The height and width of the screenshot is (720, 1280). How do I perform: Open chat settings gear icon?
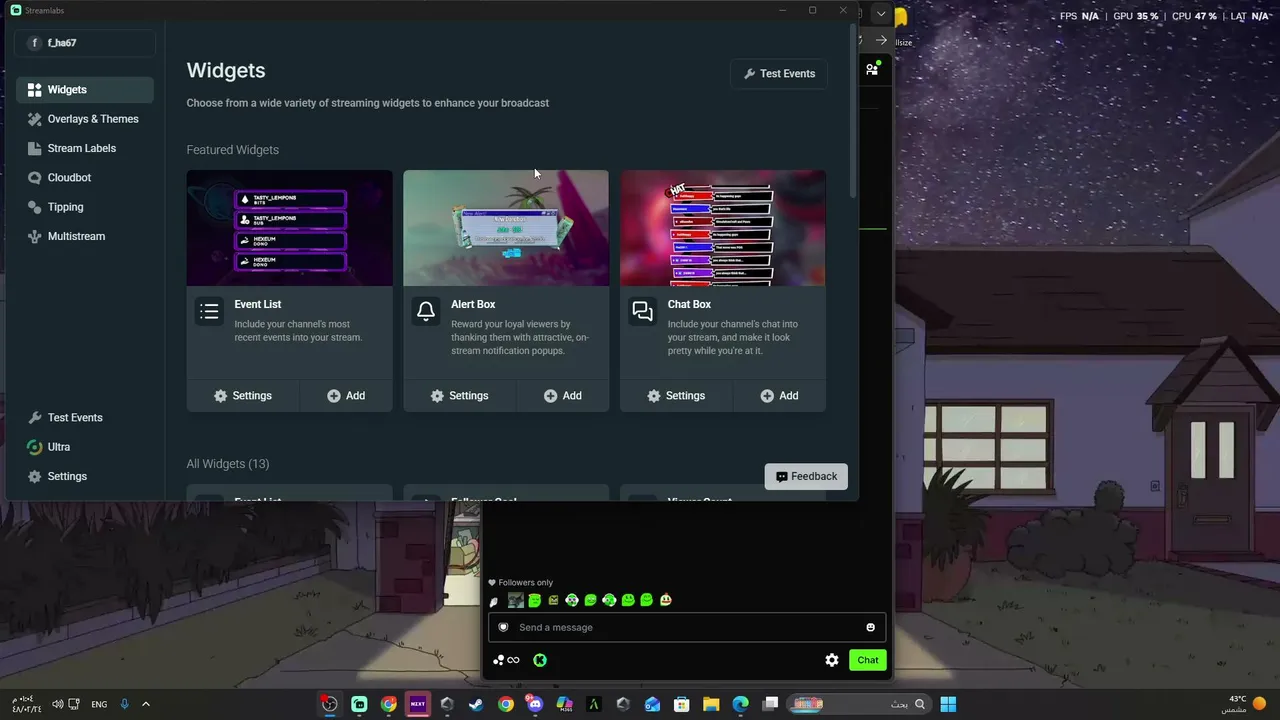832,660
